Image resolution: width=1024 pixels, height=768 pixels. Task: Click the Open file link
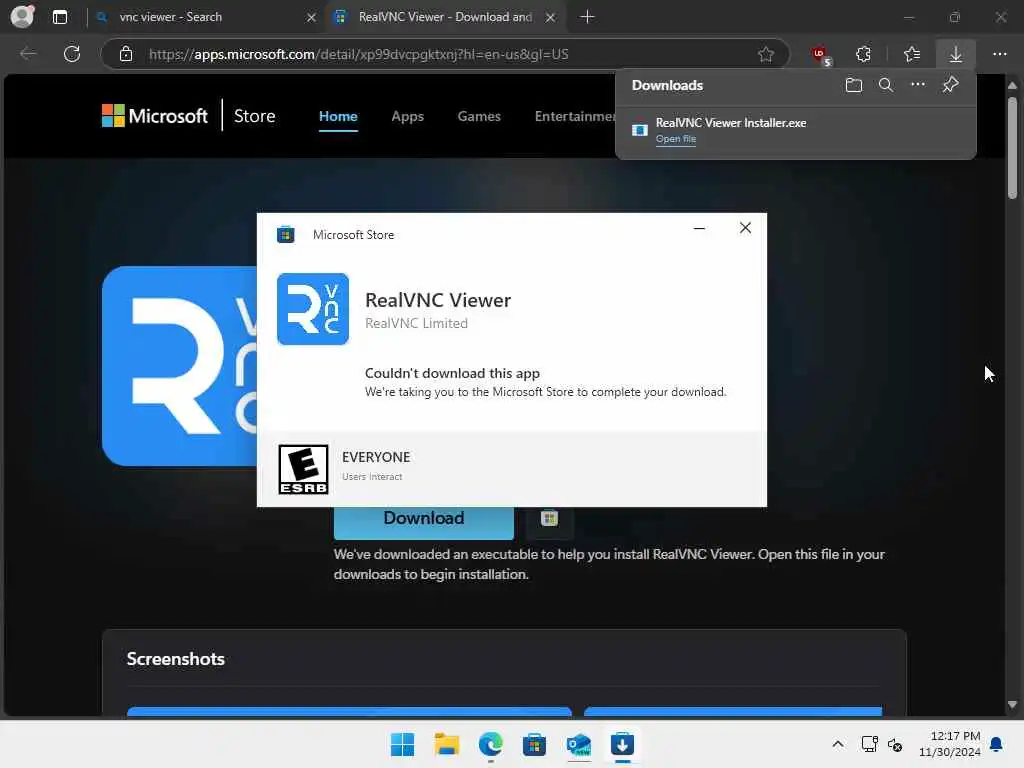(675, 138)
